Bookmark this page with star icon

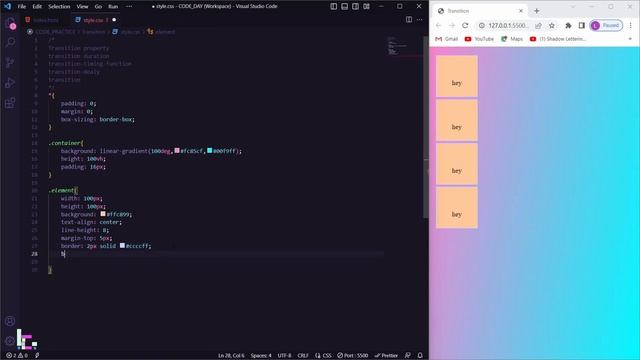coord(552,25)
